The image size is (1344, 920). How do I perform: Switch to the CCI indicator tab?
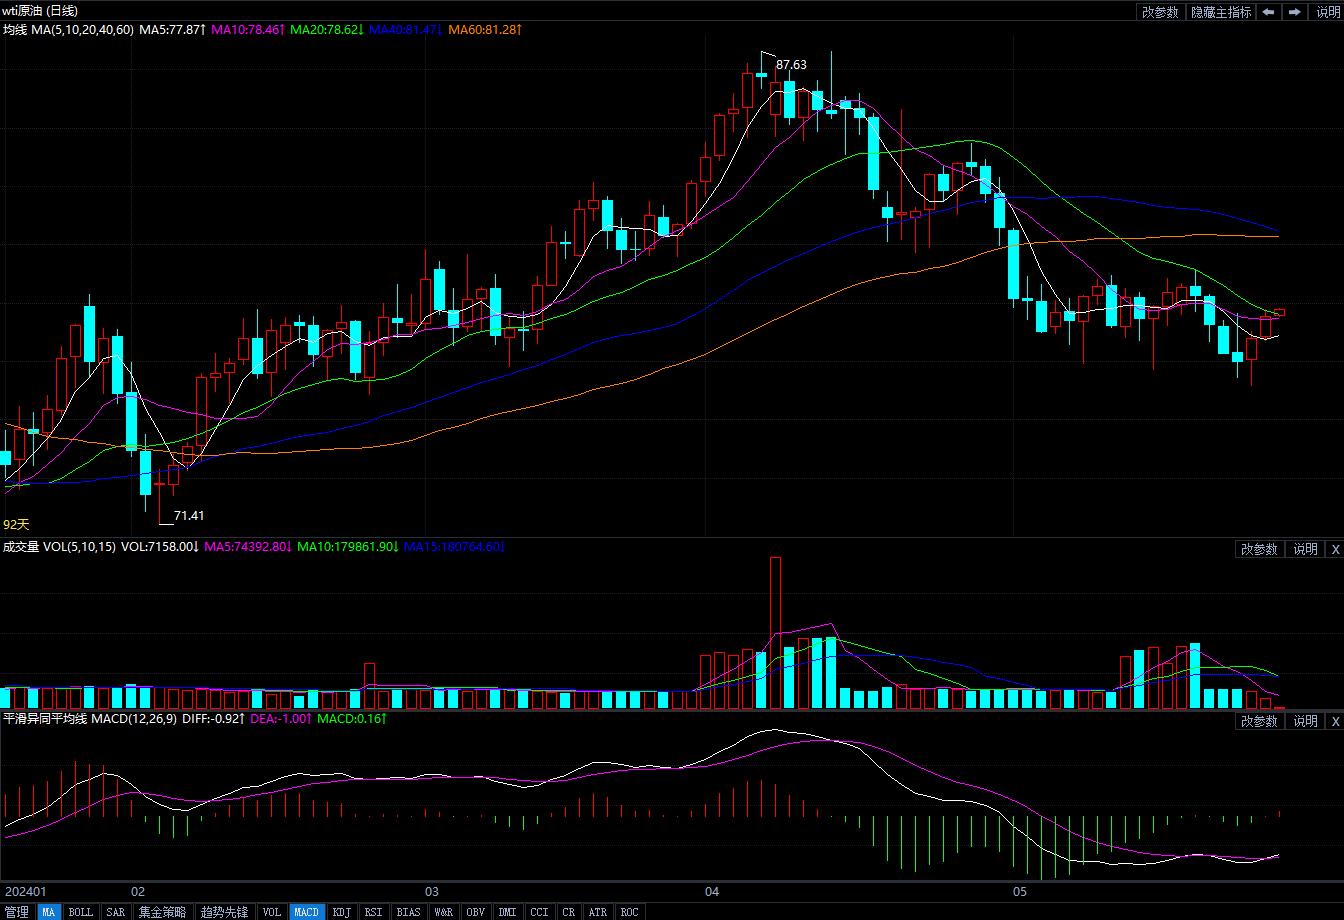[540, 912]
